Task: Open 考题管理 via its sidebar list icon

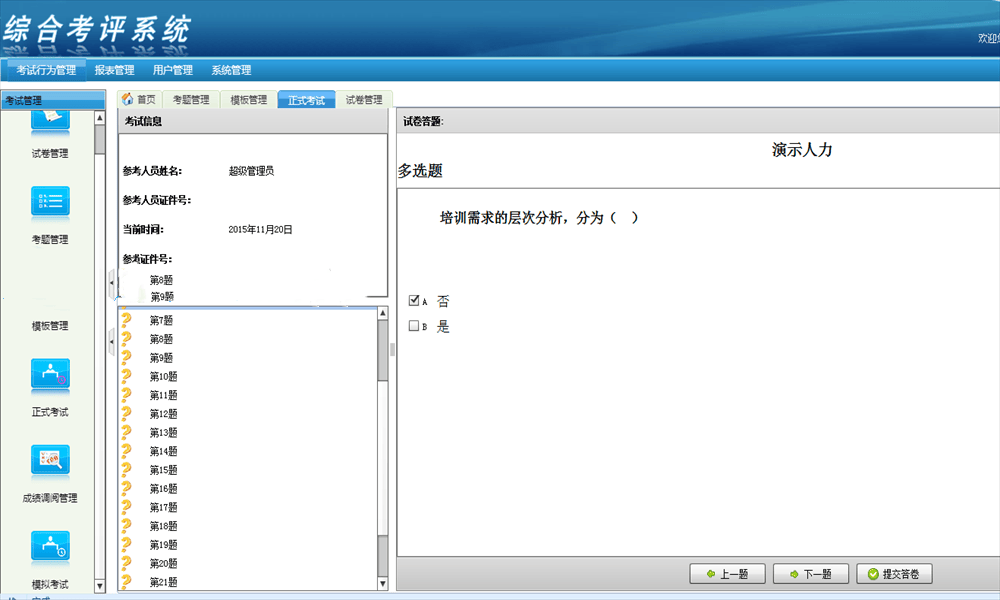Action: pyautogui.click(x=50, y=200)
